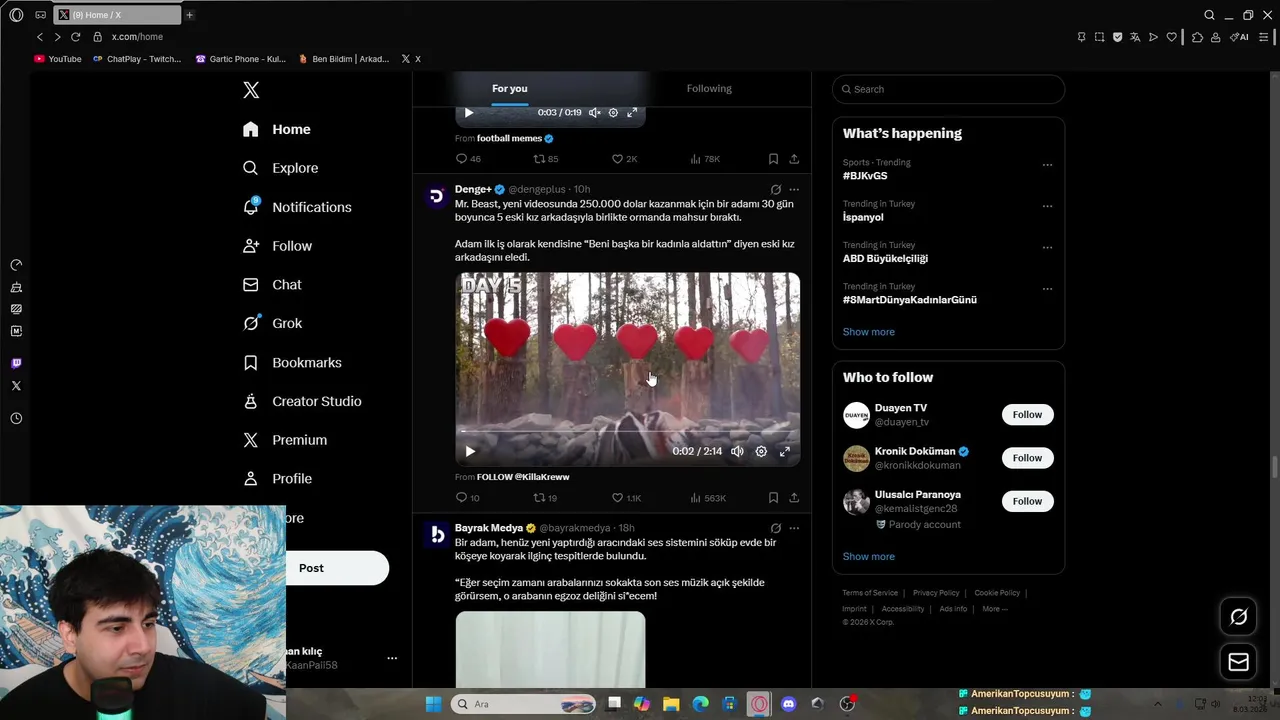View analytics of Denge+ post
Viewport: 1280px width, 720px height.
708,498
